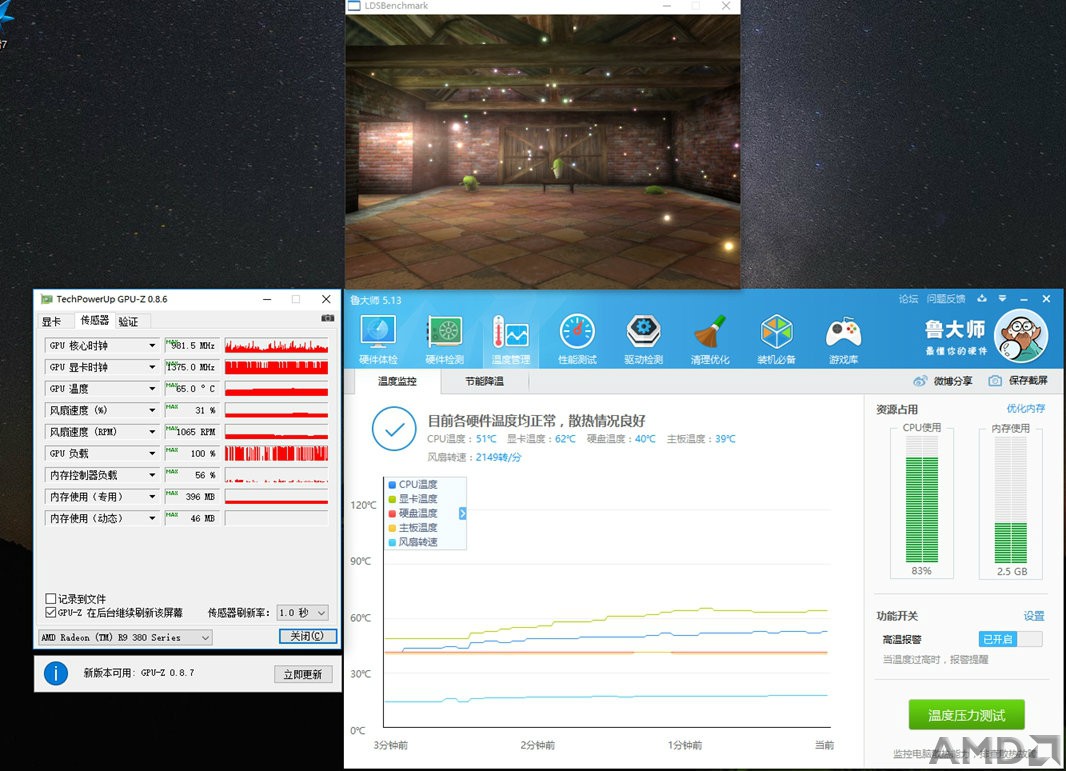Toggle 风扇转速 legend series
The height and width of the screenshot is (771, 1066).
coord(413,542)
